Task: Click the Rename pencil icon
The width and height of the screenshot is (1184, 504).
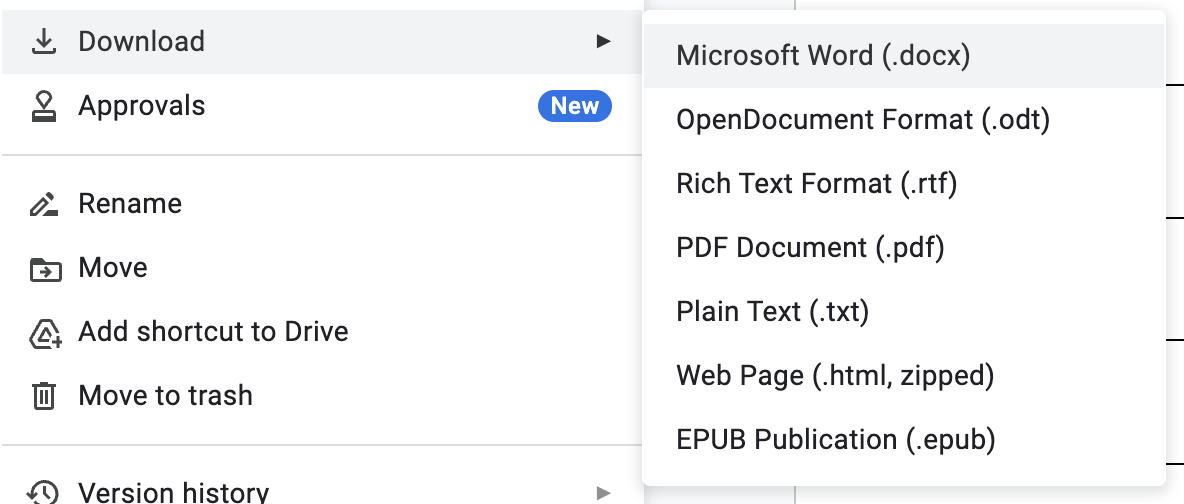Action: (43, 204)
